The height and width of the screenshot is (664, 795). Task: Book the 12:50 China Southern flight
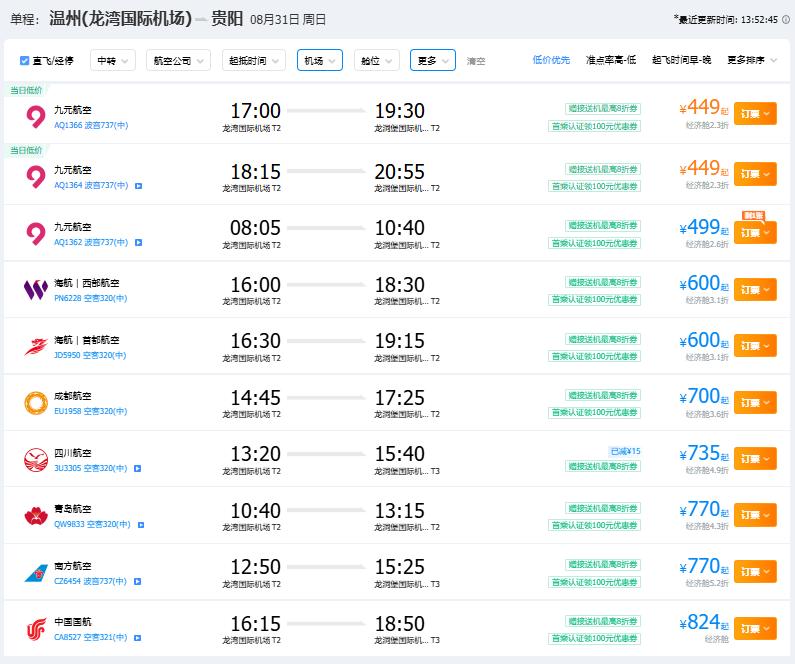(x=755, y=572)
